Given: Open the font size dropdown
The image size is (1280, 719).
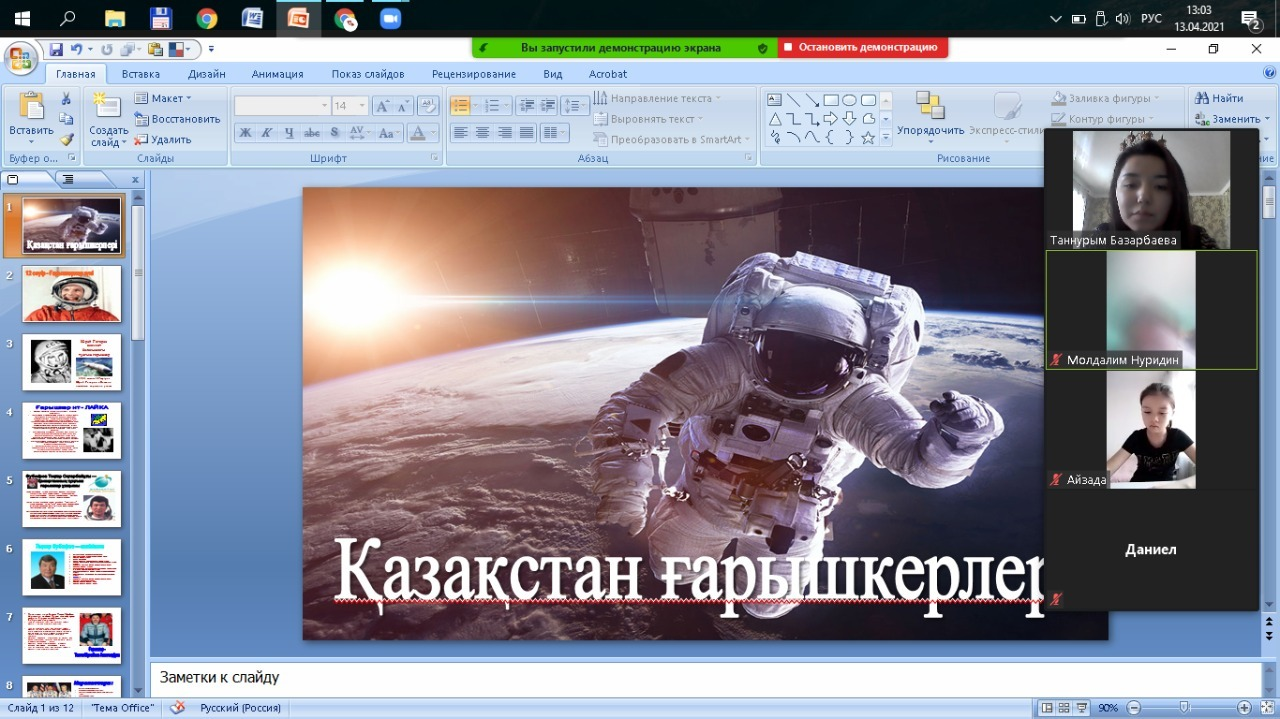Looking at the screenshot, I should pos(363,104).
